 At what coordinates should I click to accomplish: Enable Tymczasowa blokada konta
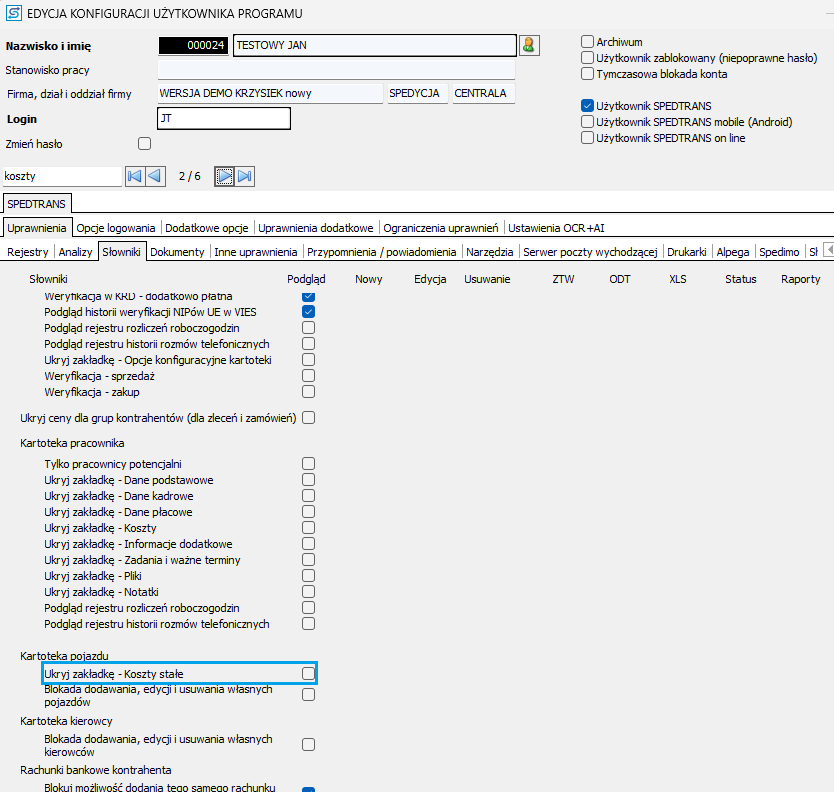click(588, 74)
